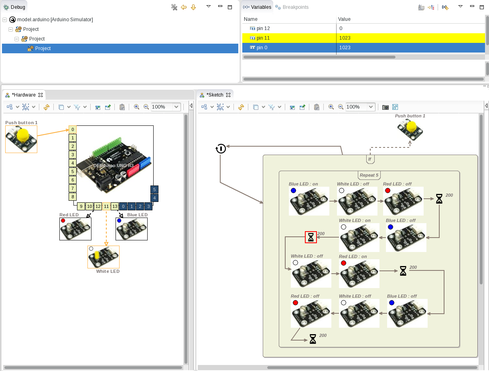Zoom out on the Sketch diagram
Image resolution: width=489 pixels, height=371 pixels.
tap(341, 107)
